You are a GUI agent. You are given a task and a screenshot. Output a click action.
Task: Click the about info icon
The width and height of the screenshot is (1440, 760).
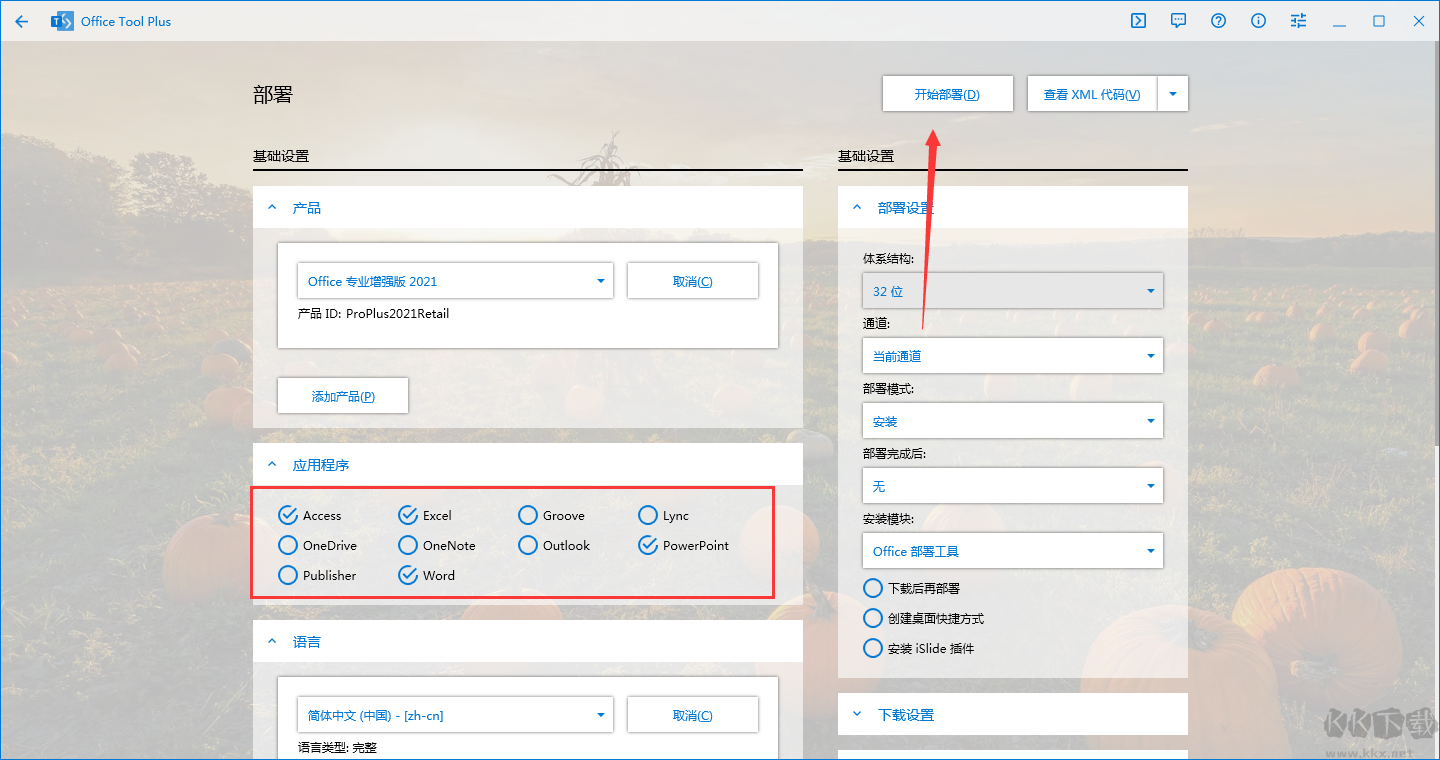click(x=1258, y=20)
